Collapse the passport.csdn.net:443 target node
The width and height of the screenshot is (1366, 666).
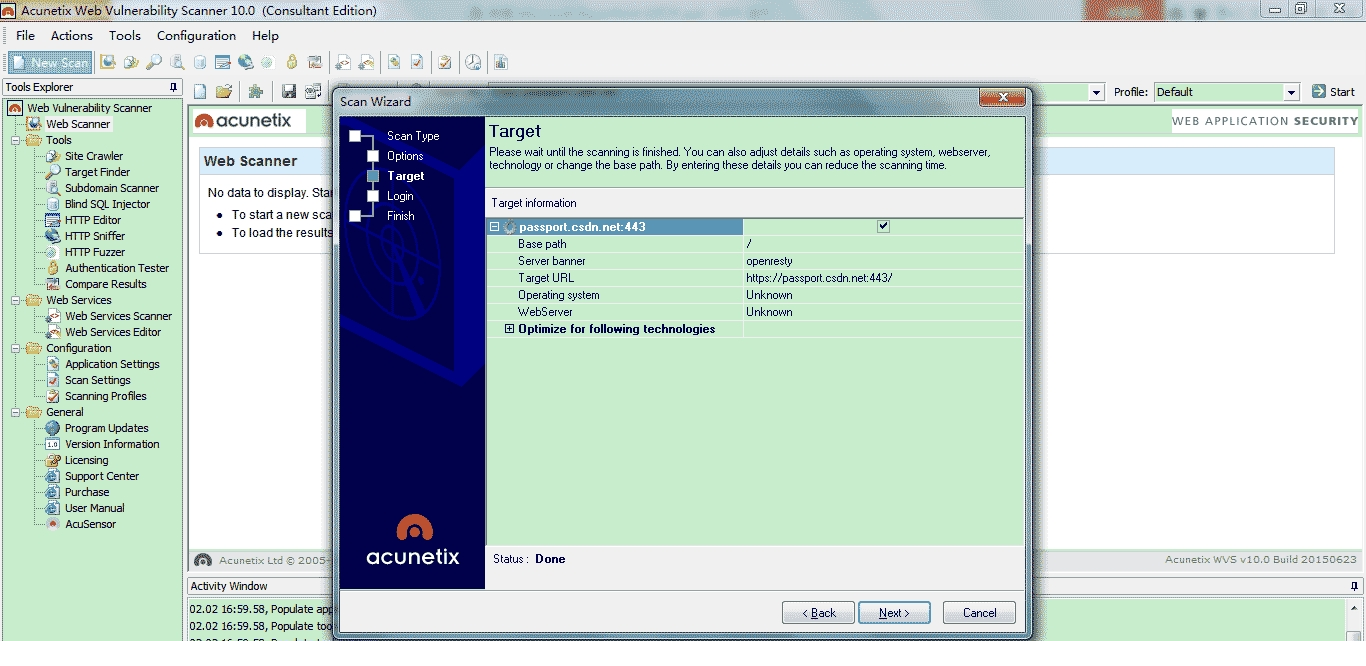(494, 227)
